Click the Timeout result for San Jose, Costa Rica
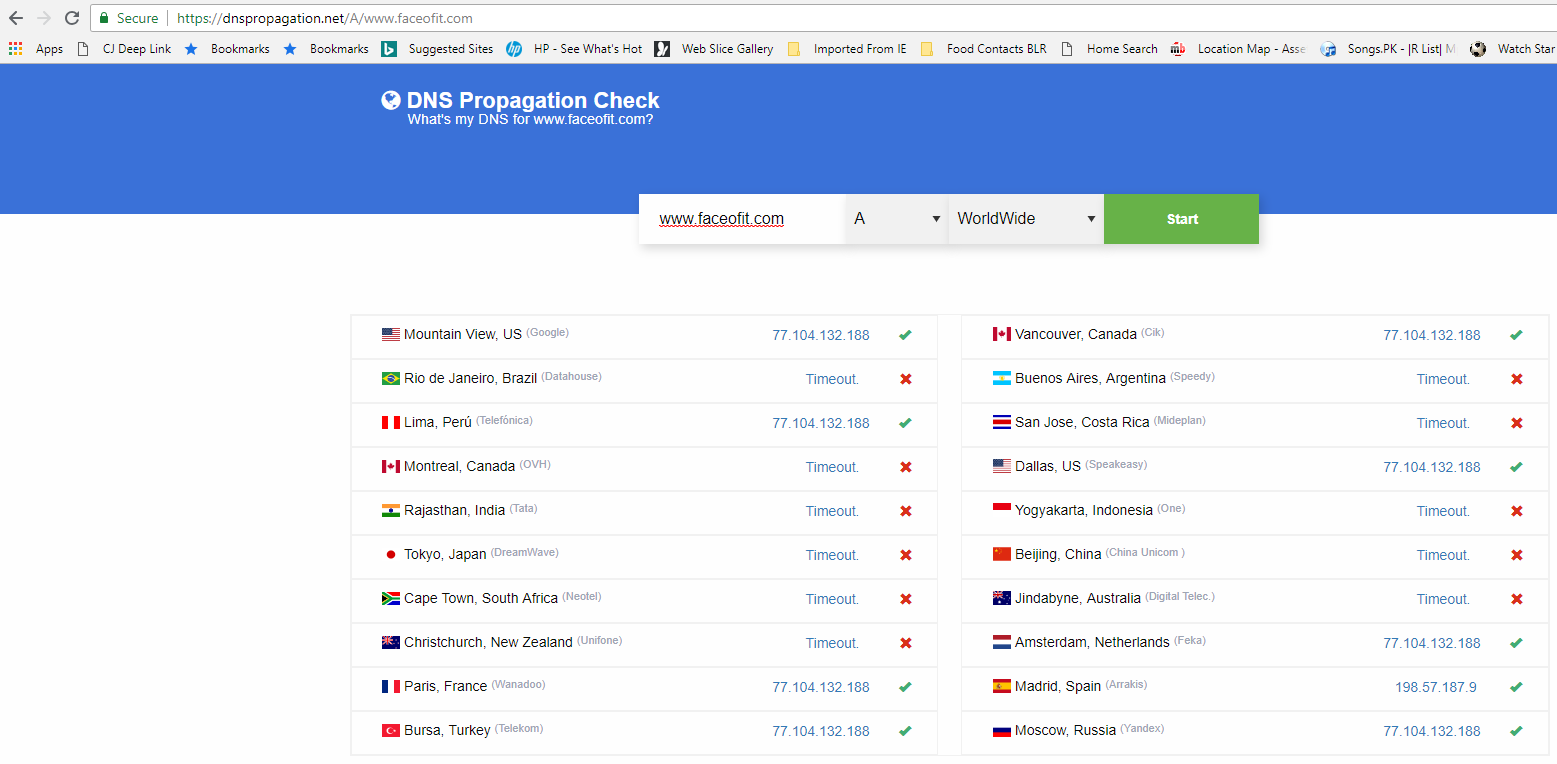 [x=1443, y=423]
